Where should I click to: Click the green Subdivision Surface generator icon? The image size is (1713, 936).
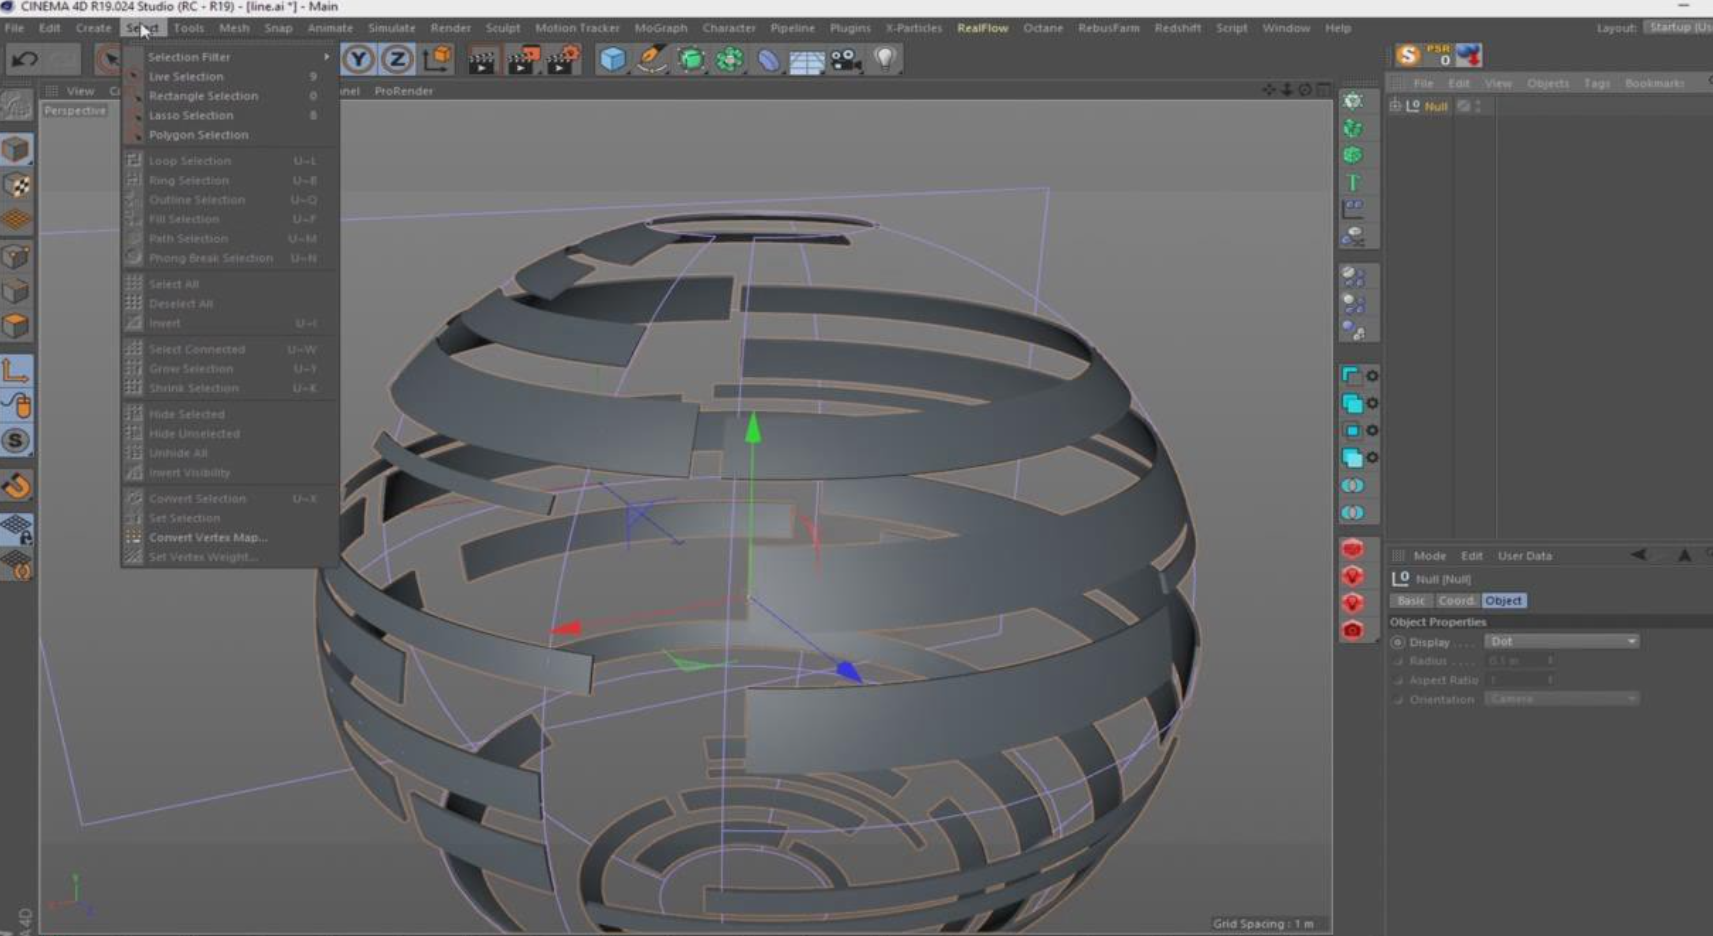[x=691, y=60]
